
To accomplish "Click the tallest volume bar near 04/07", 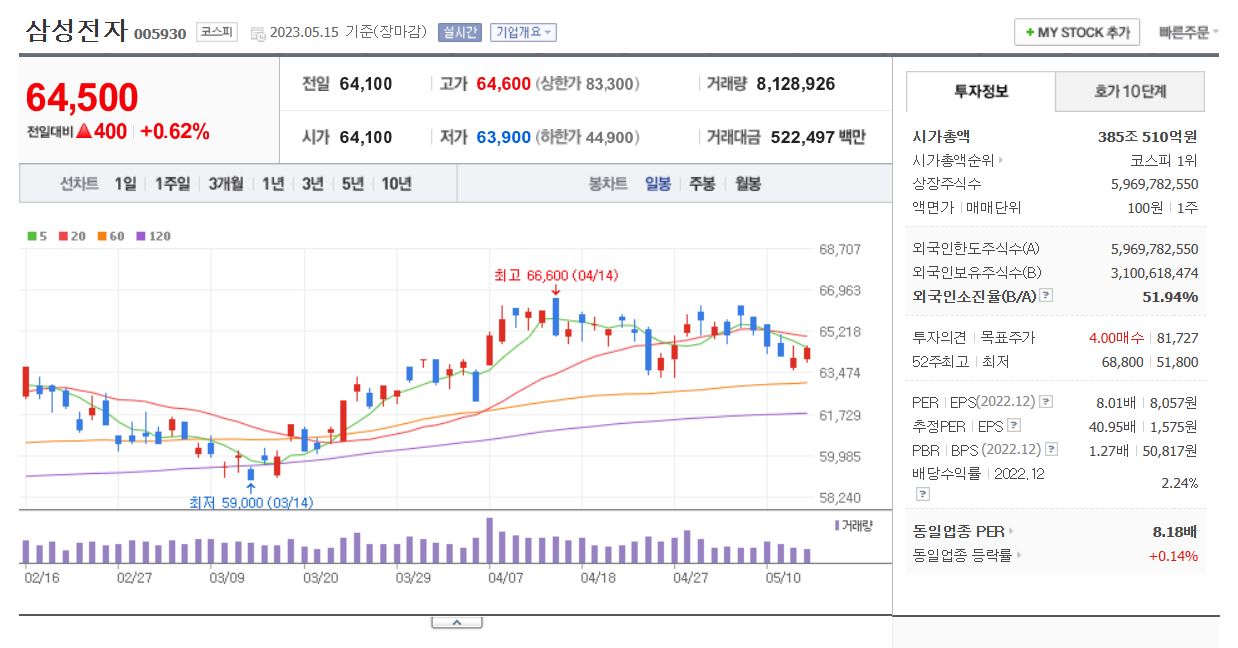I will click(x=490, y=540).
